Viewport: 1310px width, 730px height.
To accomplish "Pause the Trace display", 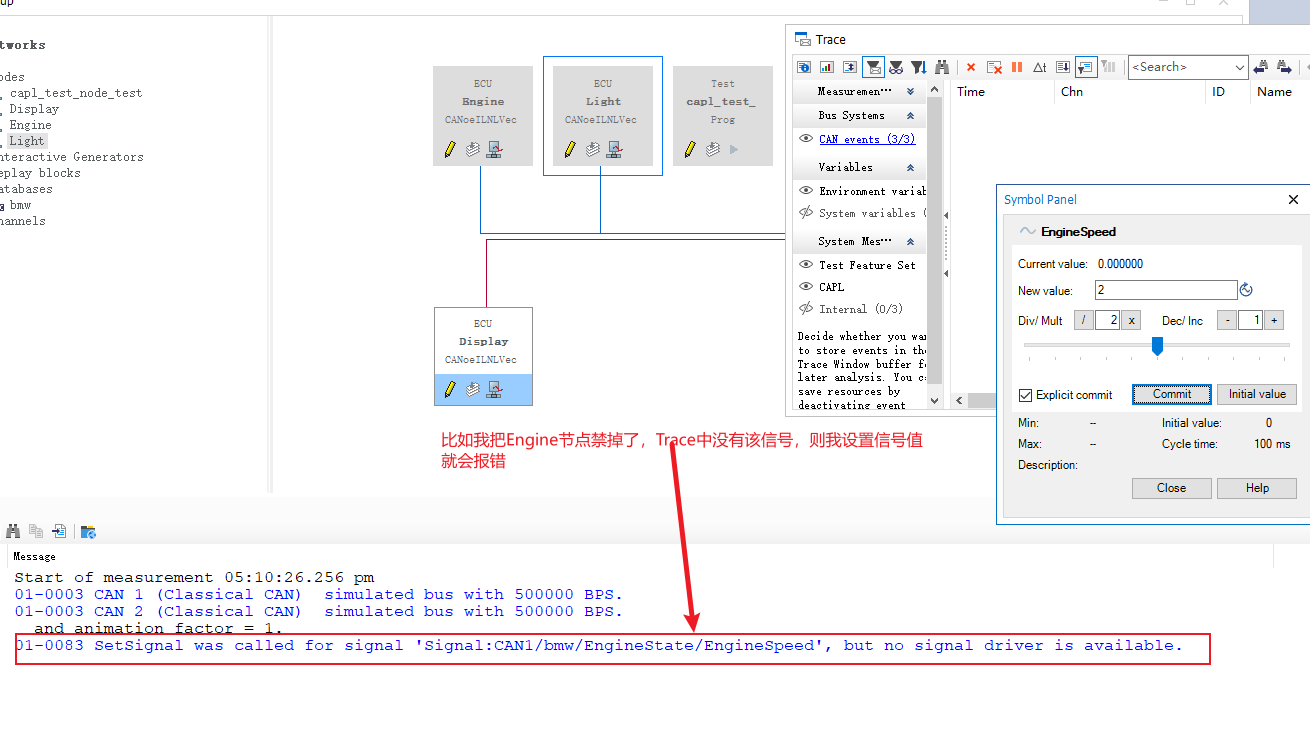I will [1016, 66].
